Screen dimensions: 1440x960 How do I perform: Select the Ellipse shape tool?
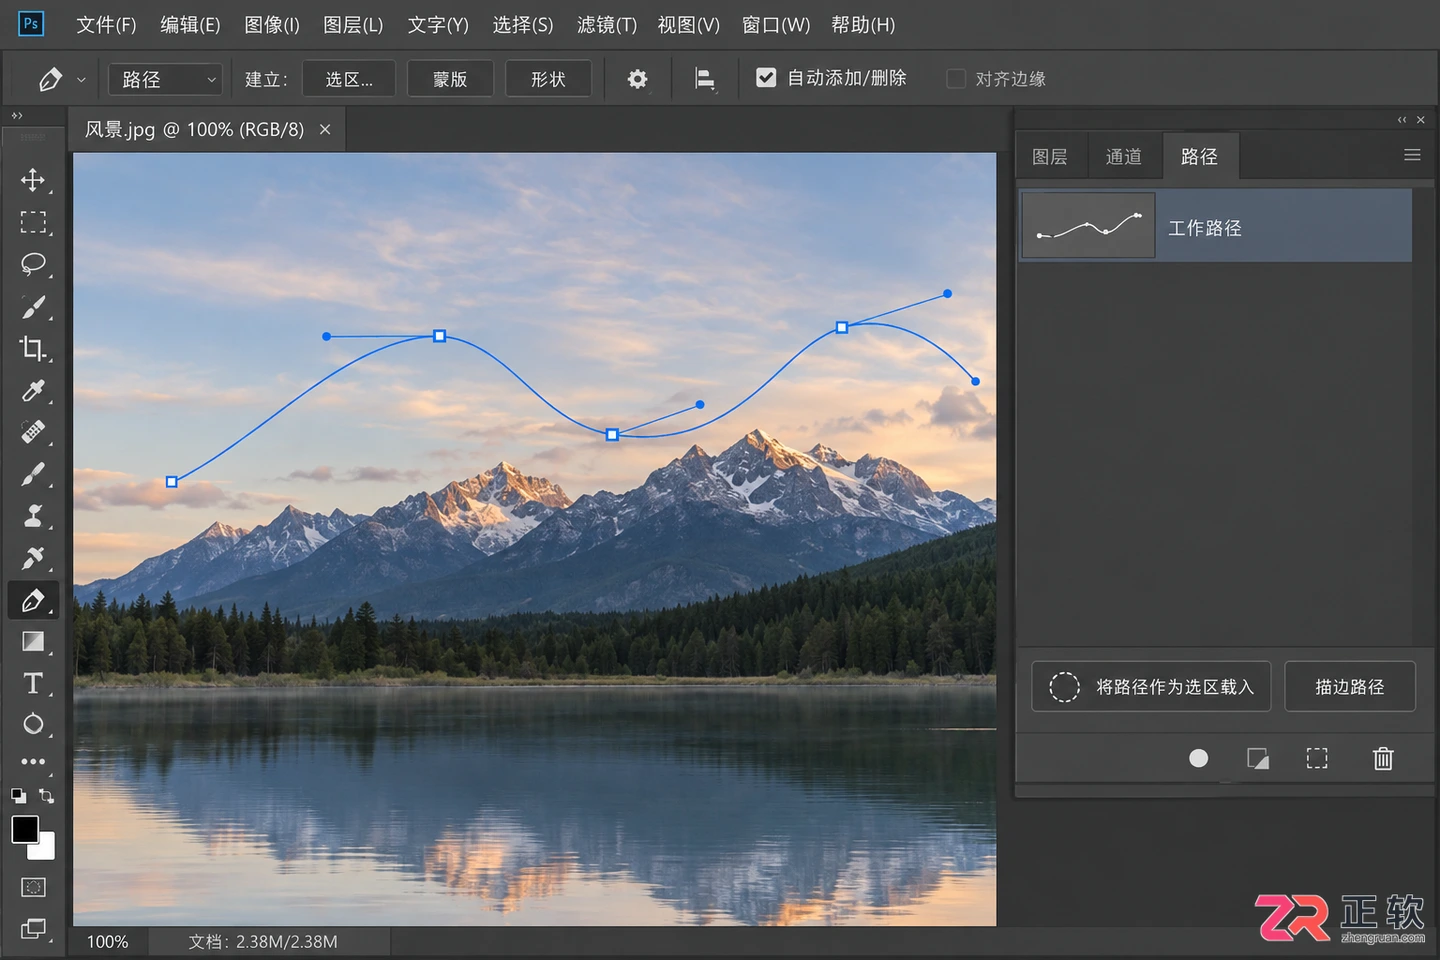(33, 724)
